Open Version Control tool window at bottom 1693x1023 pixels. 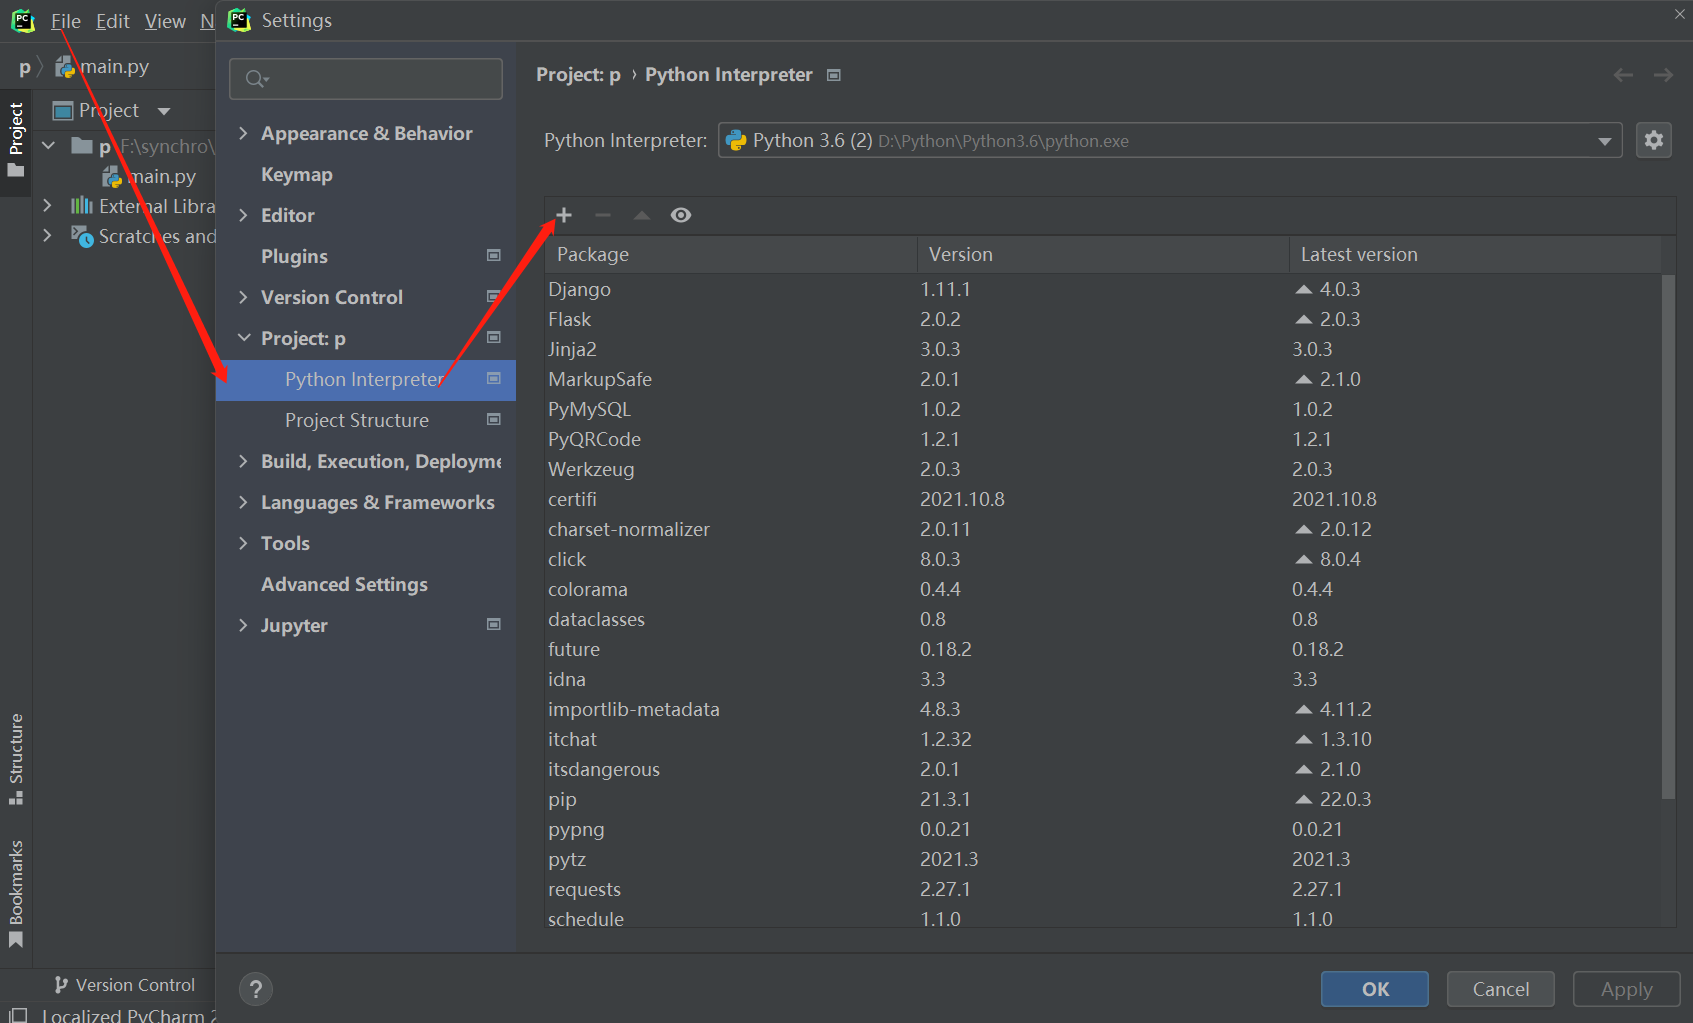pos(125,985)
